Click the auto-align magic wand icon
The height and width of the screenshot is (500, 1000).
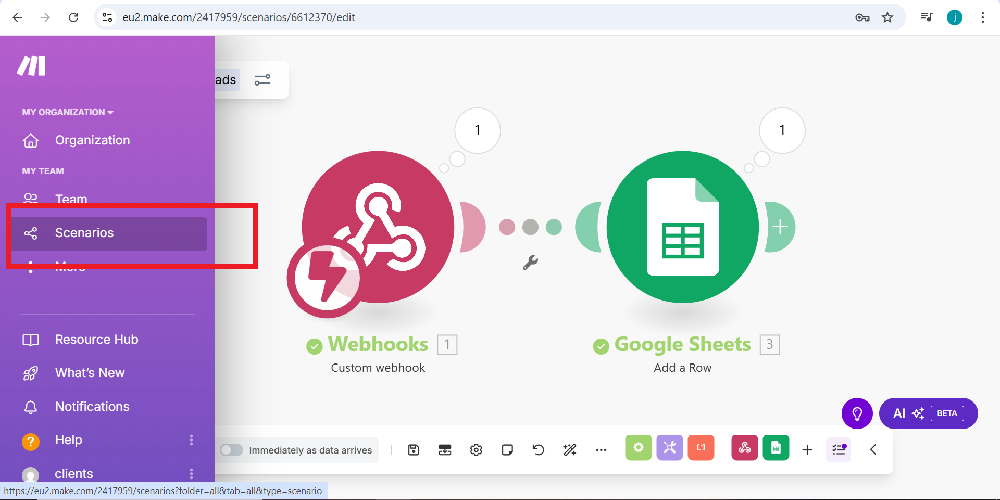pyautogui.click(x=570, y=450)
